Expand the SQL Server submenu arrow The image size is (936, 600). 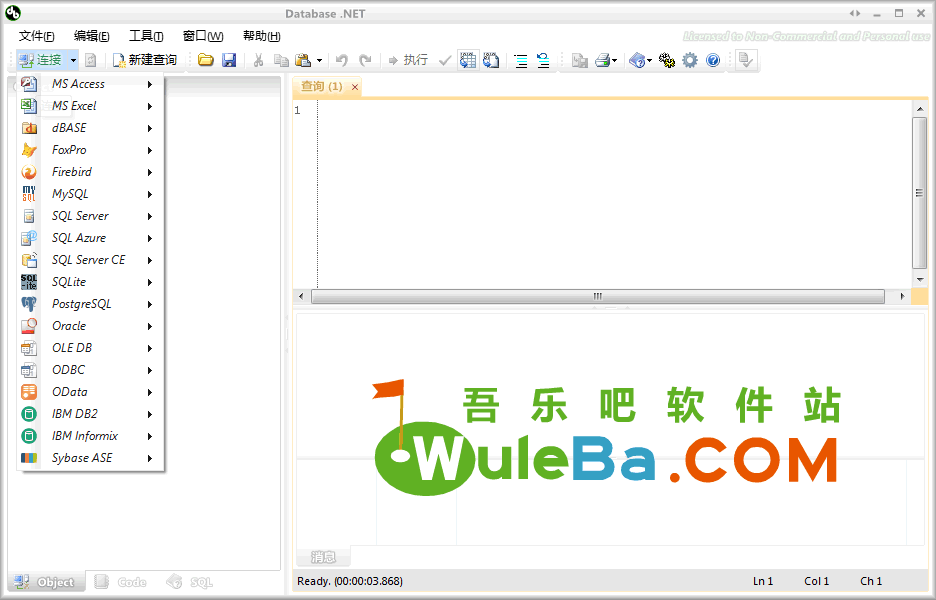tap(150, 216)
